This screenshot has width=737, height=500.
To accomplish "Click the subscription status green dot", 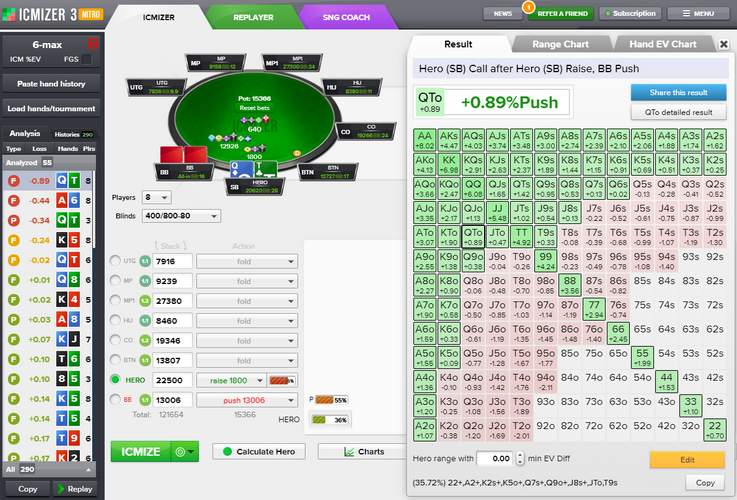I will (608, 14).
